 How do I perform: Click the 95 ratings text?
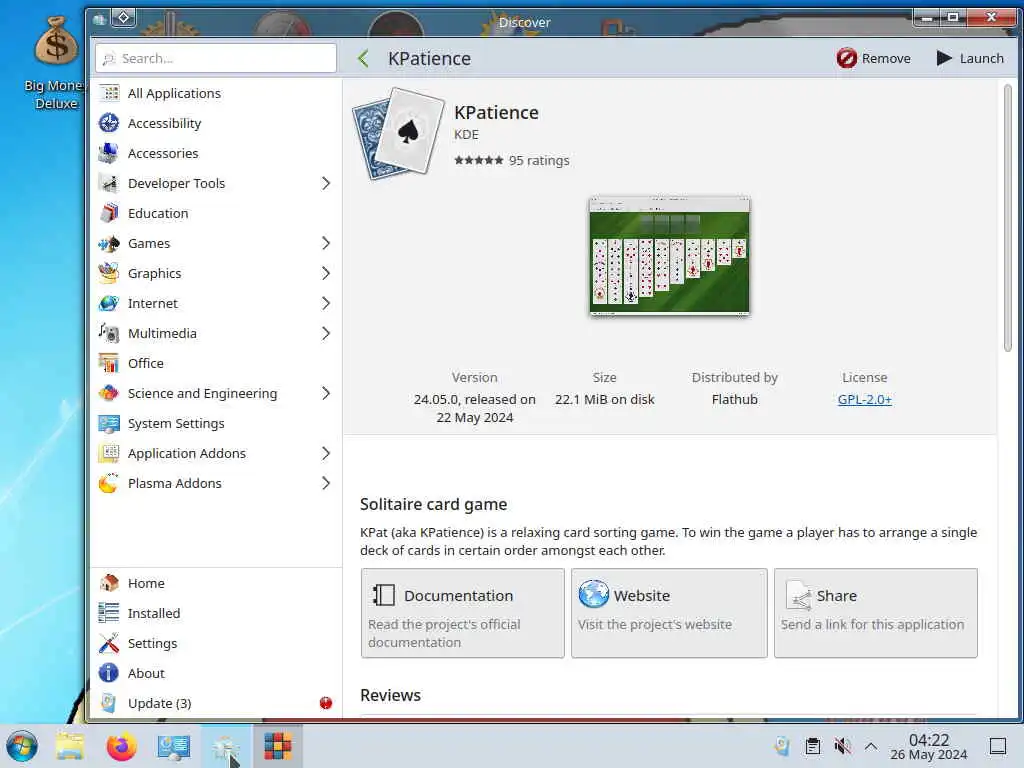(x=539, y=161)
